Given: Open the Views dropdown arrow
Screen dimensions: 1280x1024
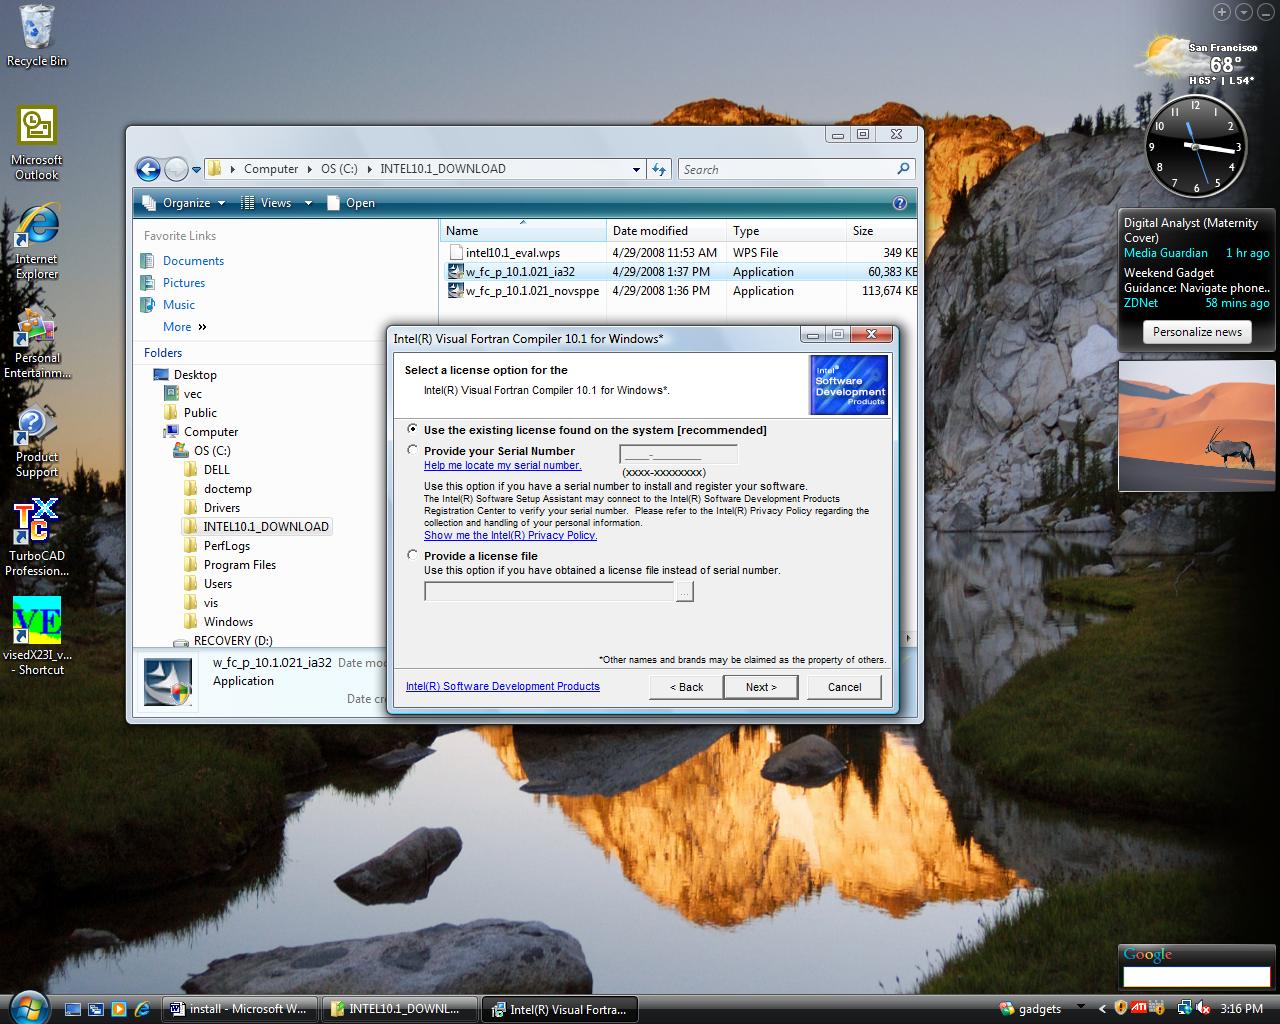Looking at the screenshot, I should 308,203.
